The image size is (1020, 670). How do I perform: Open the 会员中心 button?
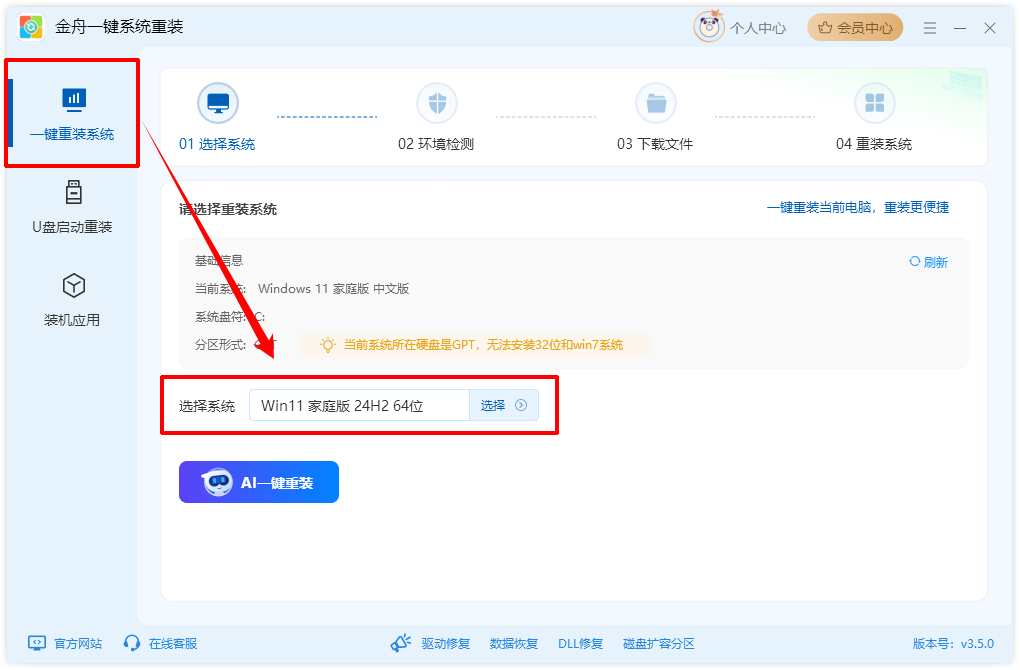pyautogui.click(x=855, y=27)
